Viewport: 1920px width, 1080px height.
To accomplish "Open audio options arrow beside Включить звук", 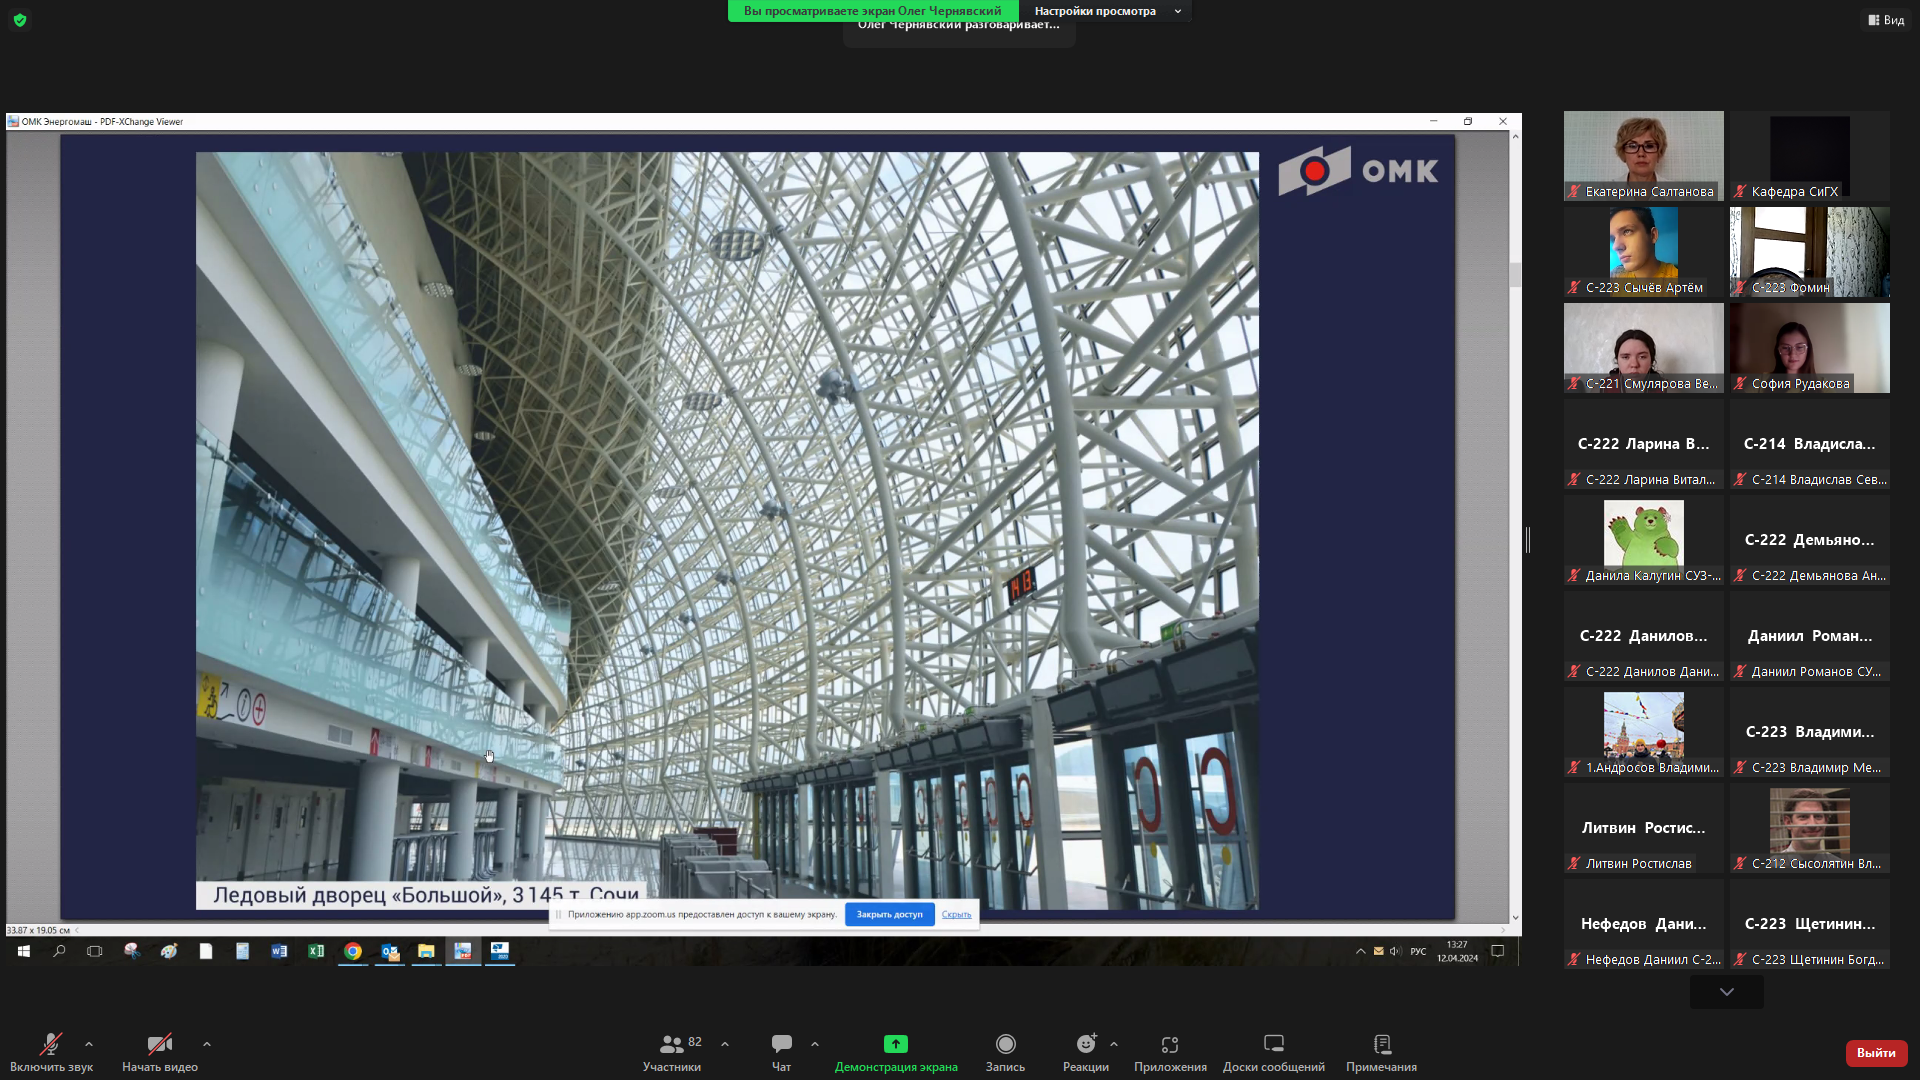I will point(89,1044).
